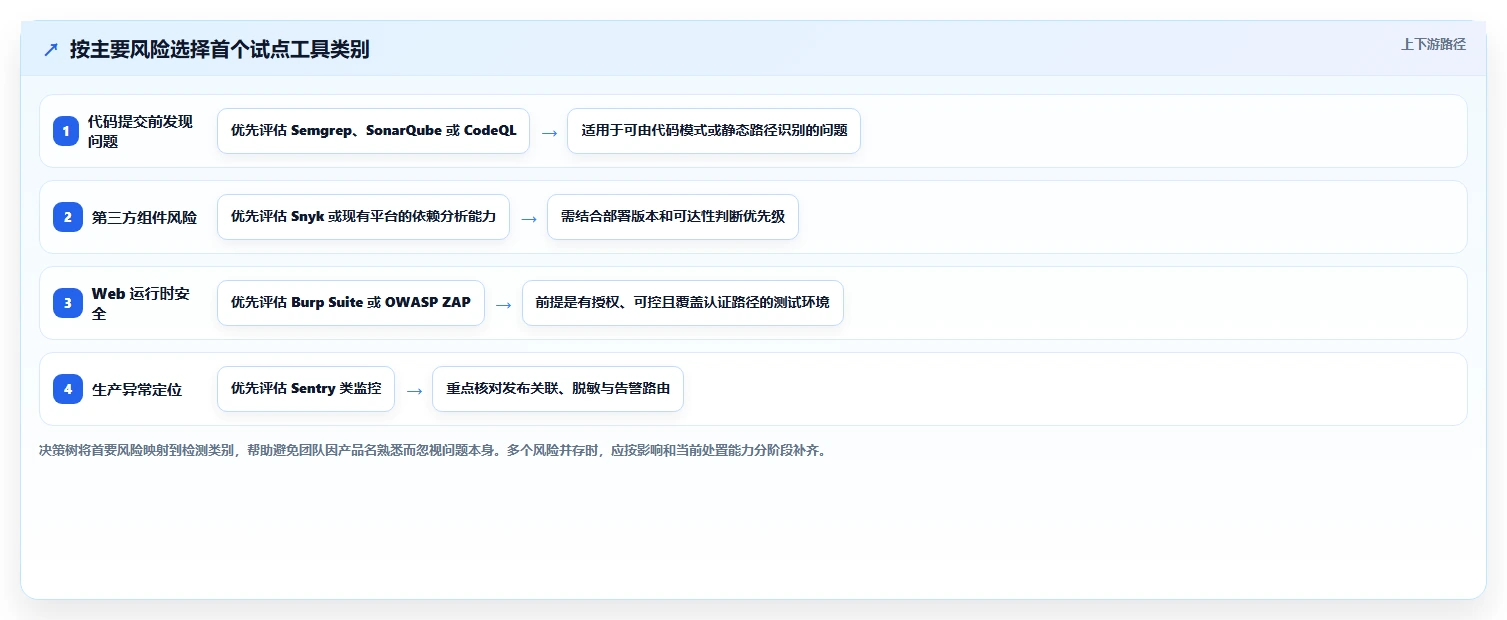
Task: Click the footnote text starting with 决策树将首要风险
Action: 432,451
